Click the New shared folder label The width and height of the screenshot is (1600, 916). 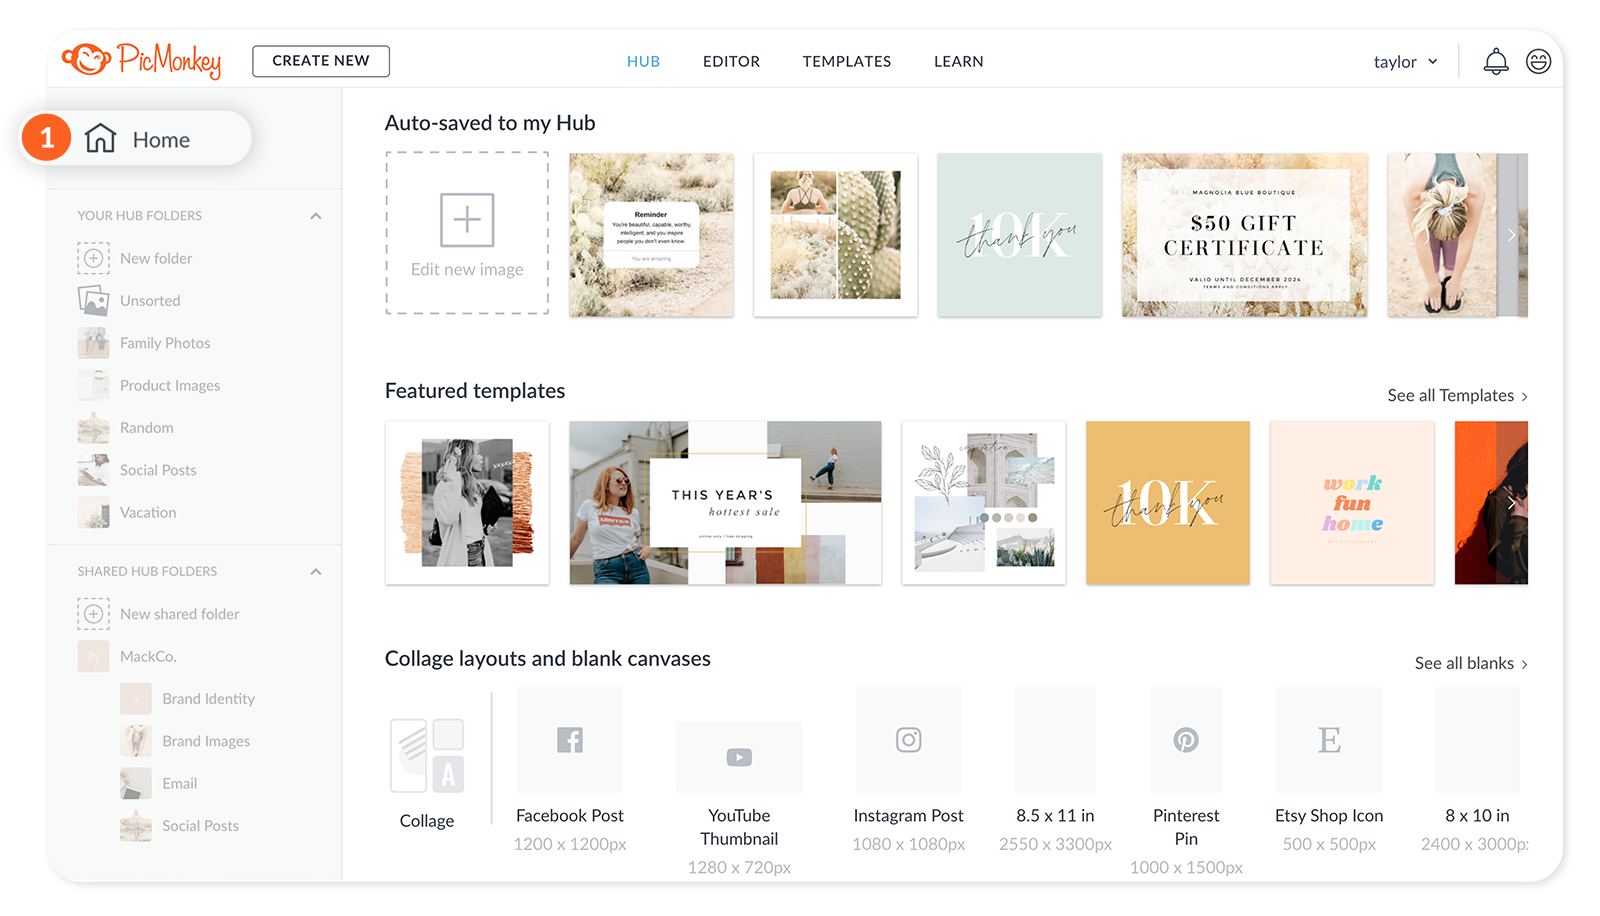point(180,614)
